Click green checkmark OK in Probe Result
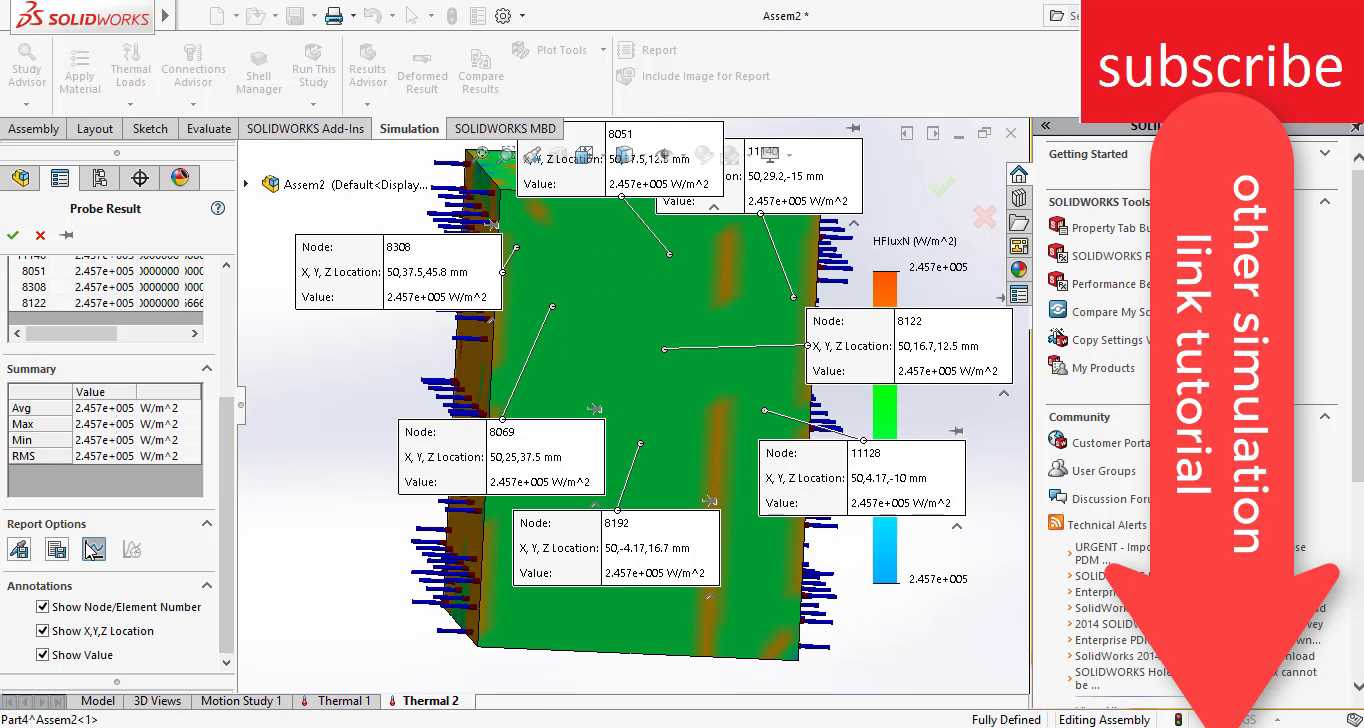Viewport: 1364px width, 728px height. tap(13, 235)
